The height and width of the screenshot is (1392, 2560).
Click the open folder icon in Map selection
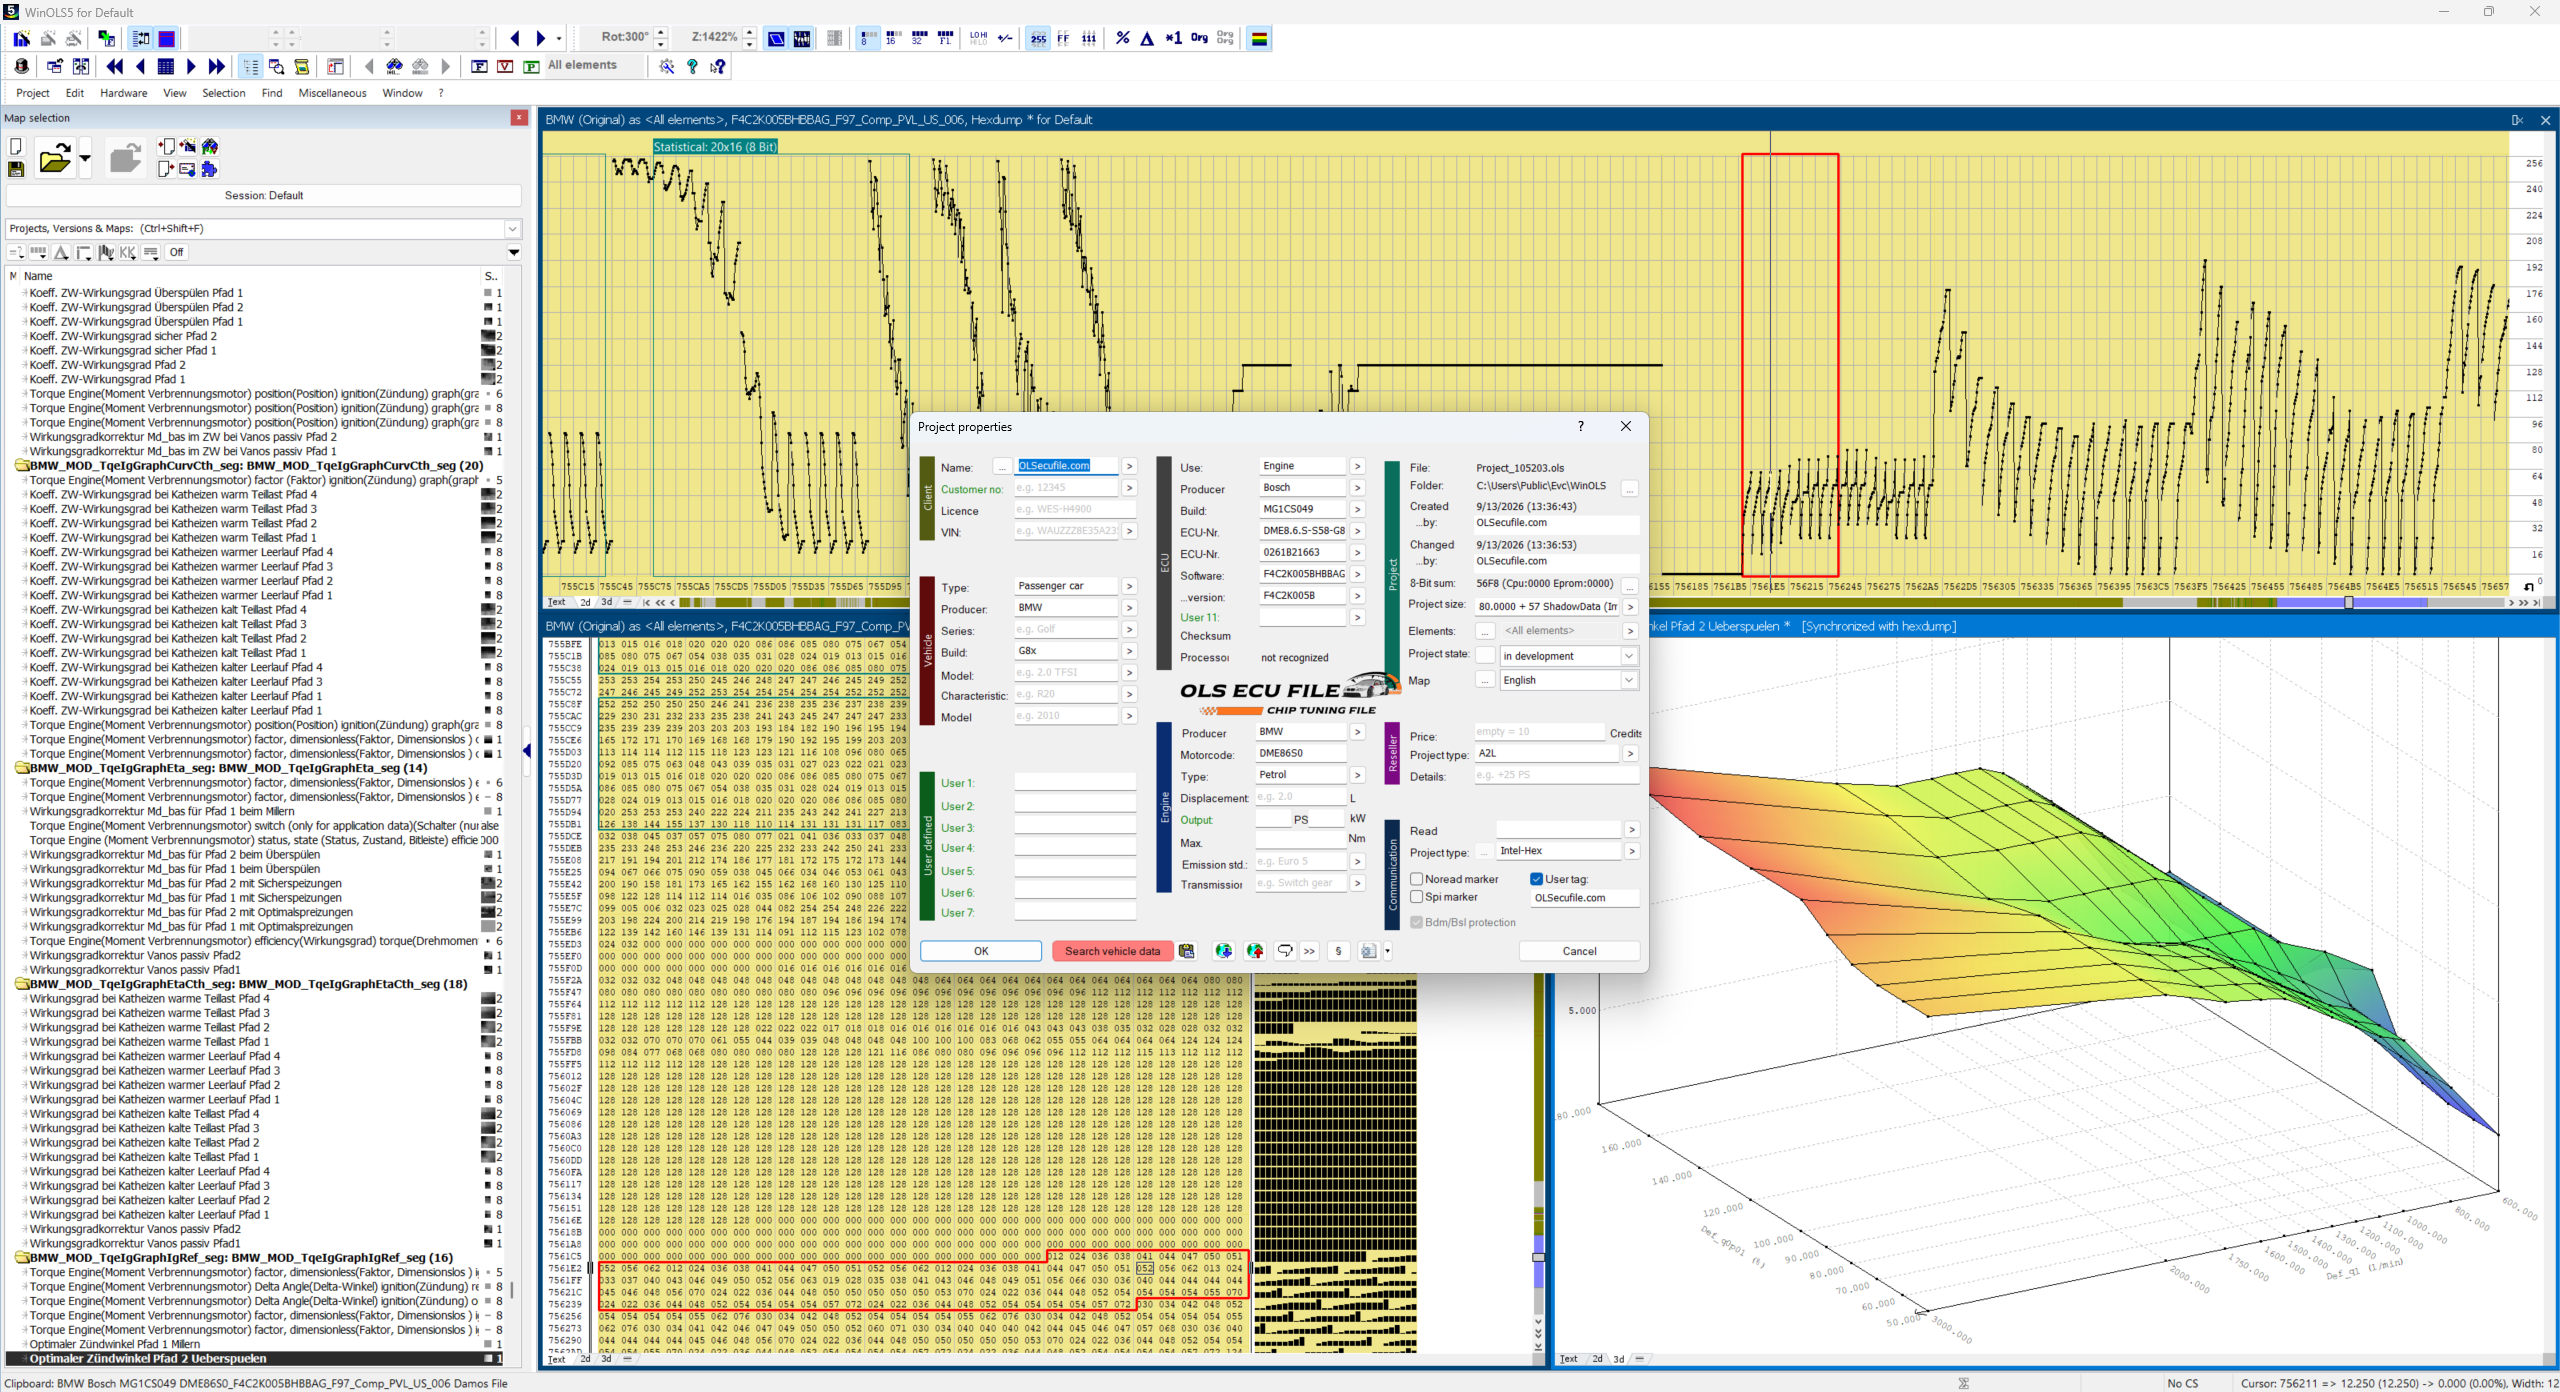(55, 159)
